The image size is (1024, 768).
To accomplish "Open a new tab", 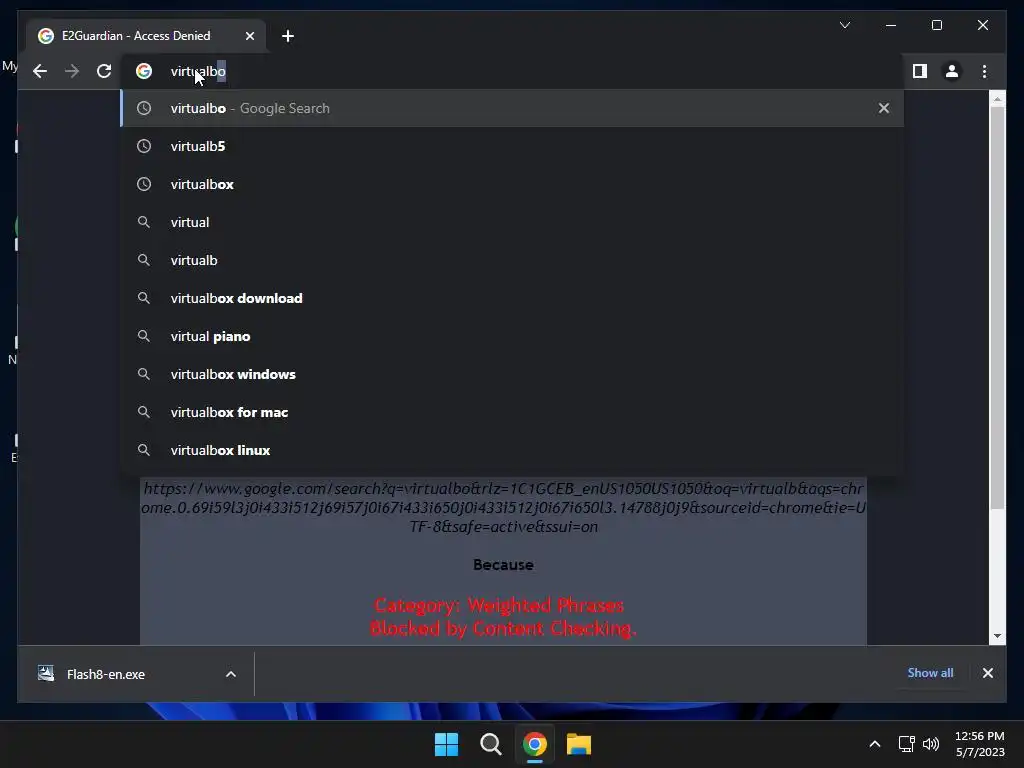I will (288, 36).
